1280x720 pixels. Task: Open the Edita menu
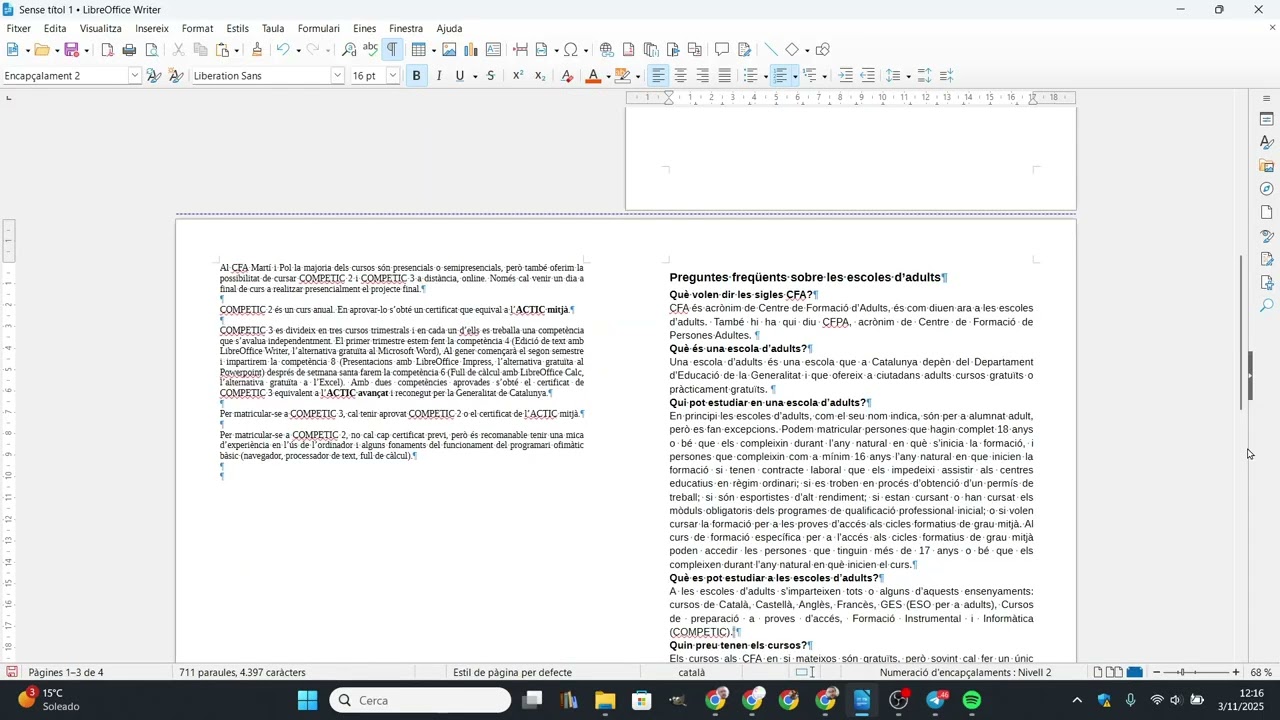pos(55,29)
